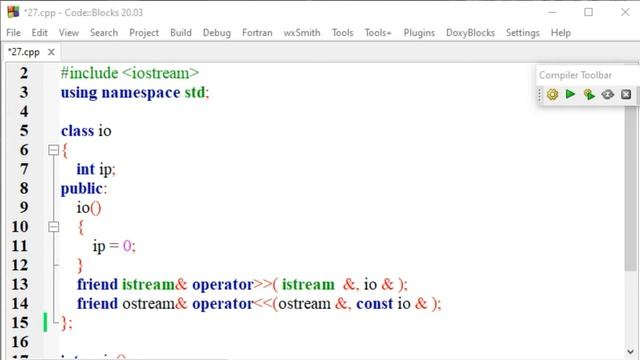Image resolution: width=640 pixels, height=360 pixels.
Task: Click the Abort icon in Compiler Toolbar
Action: 626,94
